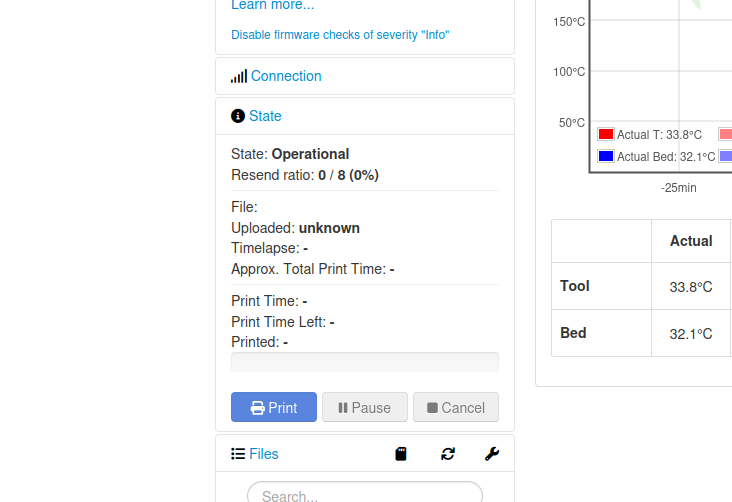This screenshot has height=502, width=732.
Task: Expand the Connection panel
Action: [x=286, y=76]
